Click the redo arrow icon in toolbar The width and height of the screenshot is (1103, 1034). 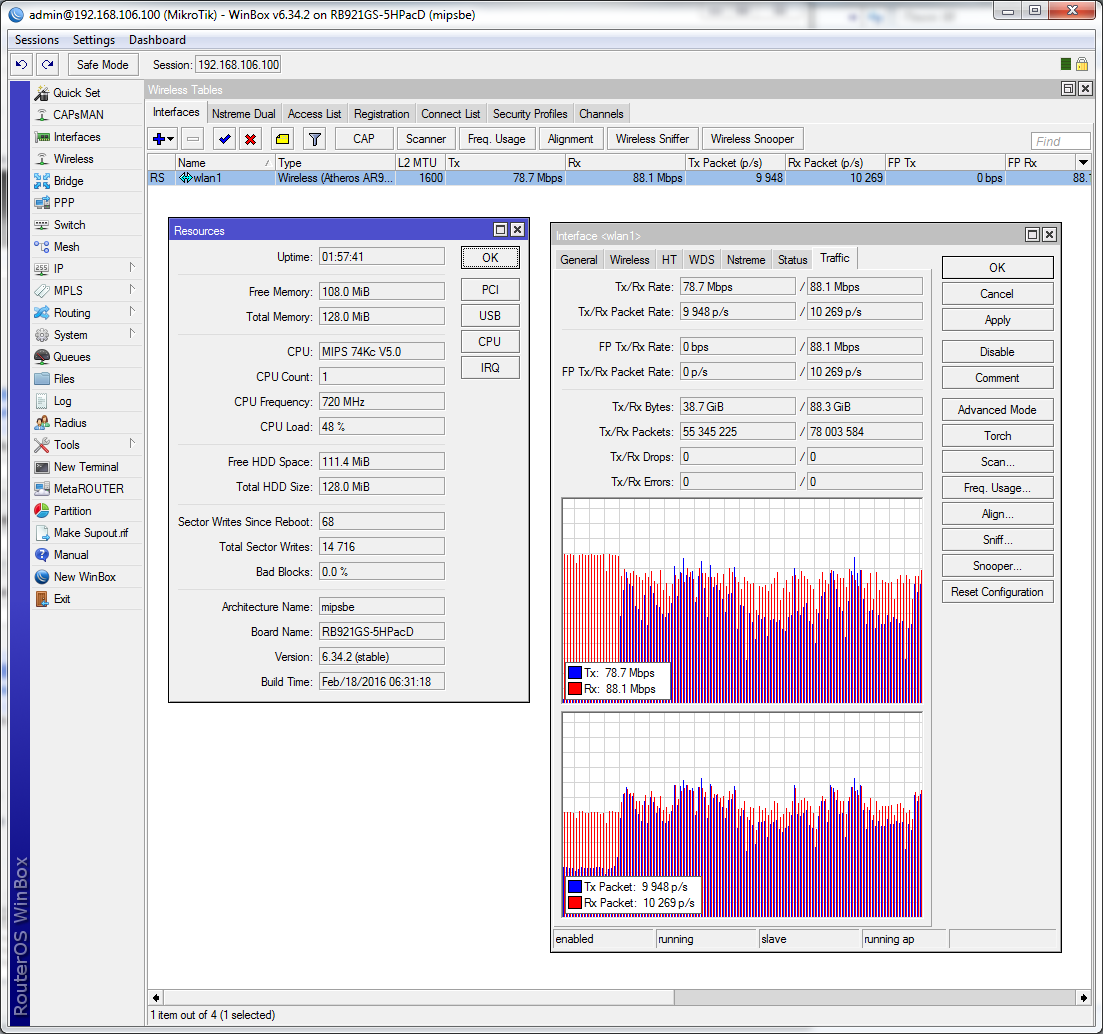47,64
